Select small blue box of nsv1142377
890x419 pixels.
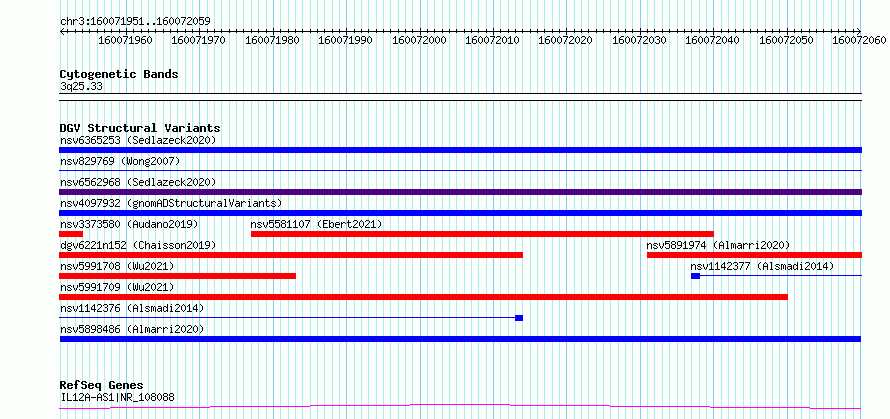[x=695, y=276]
